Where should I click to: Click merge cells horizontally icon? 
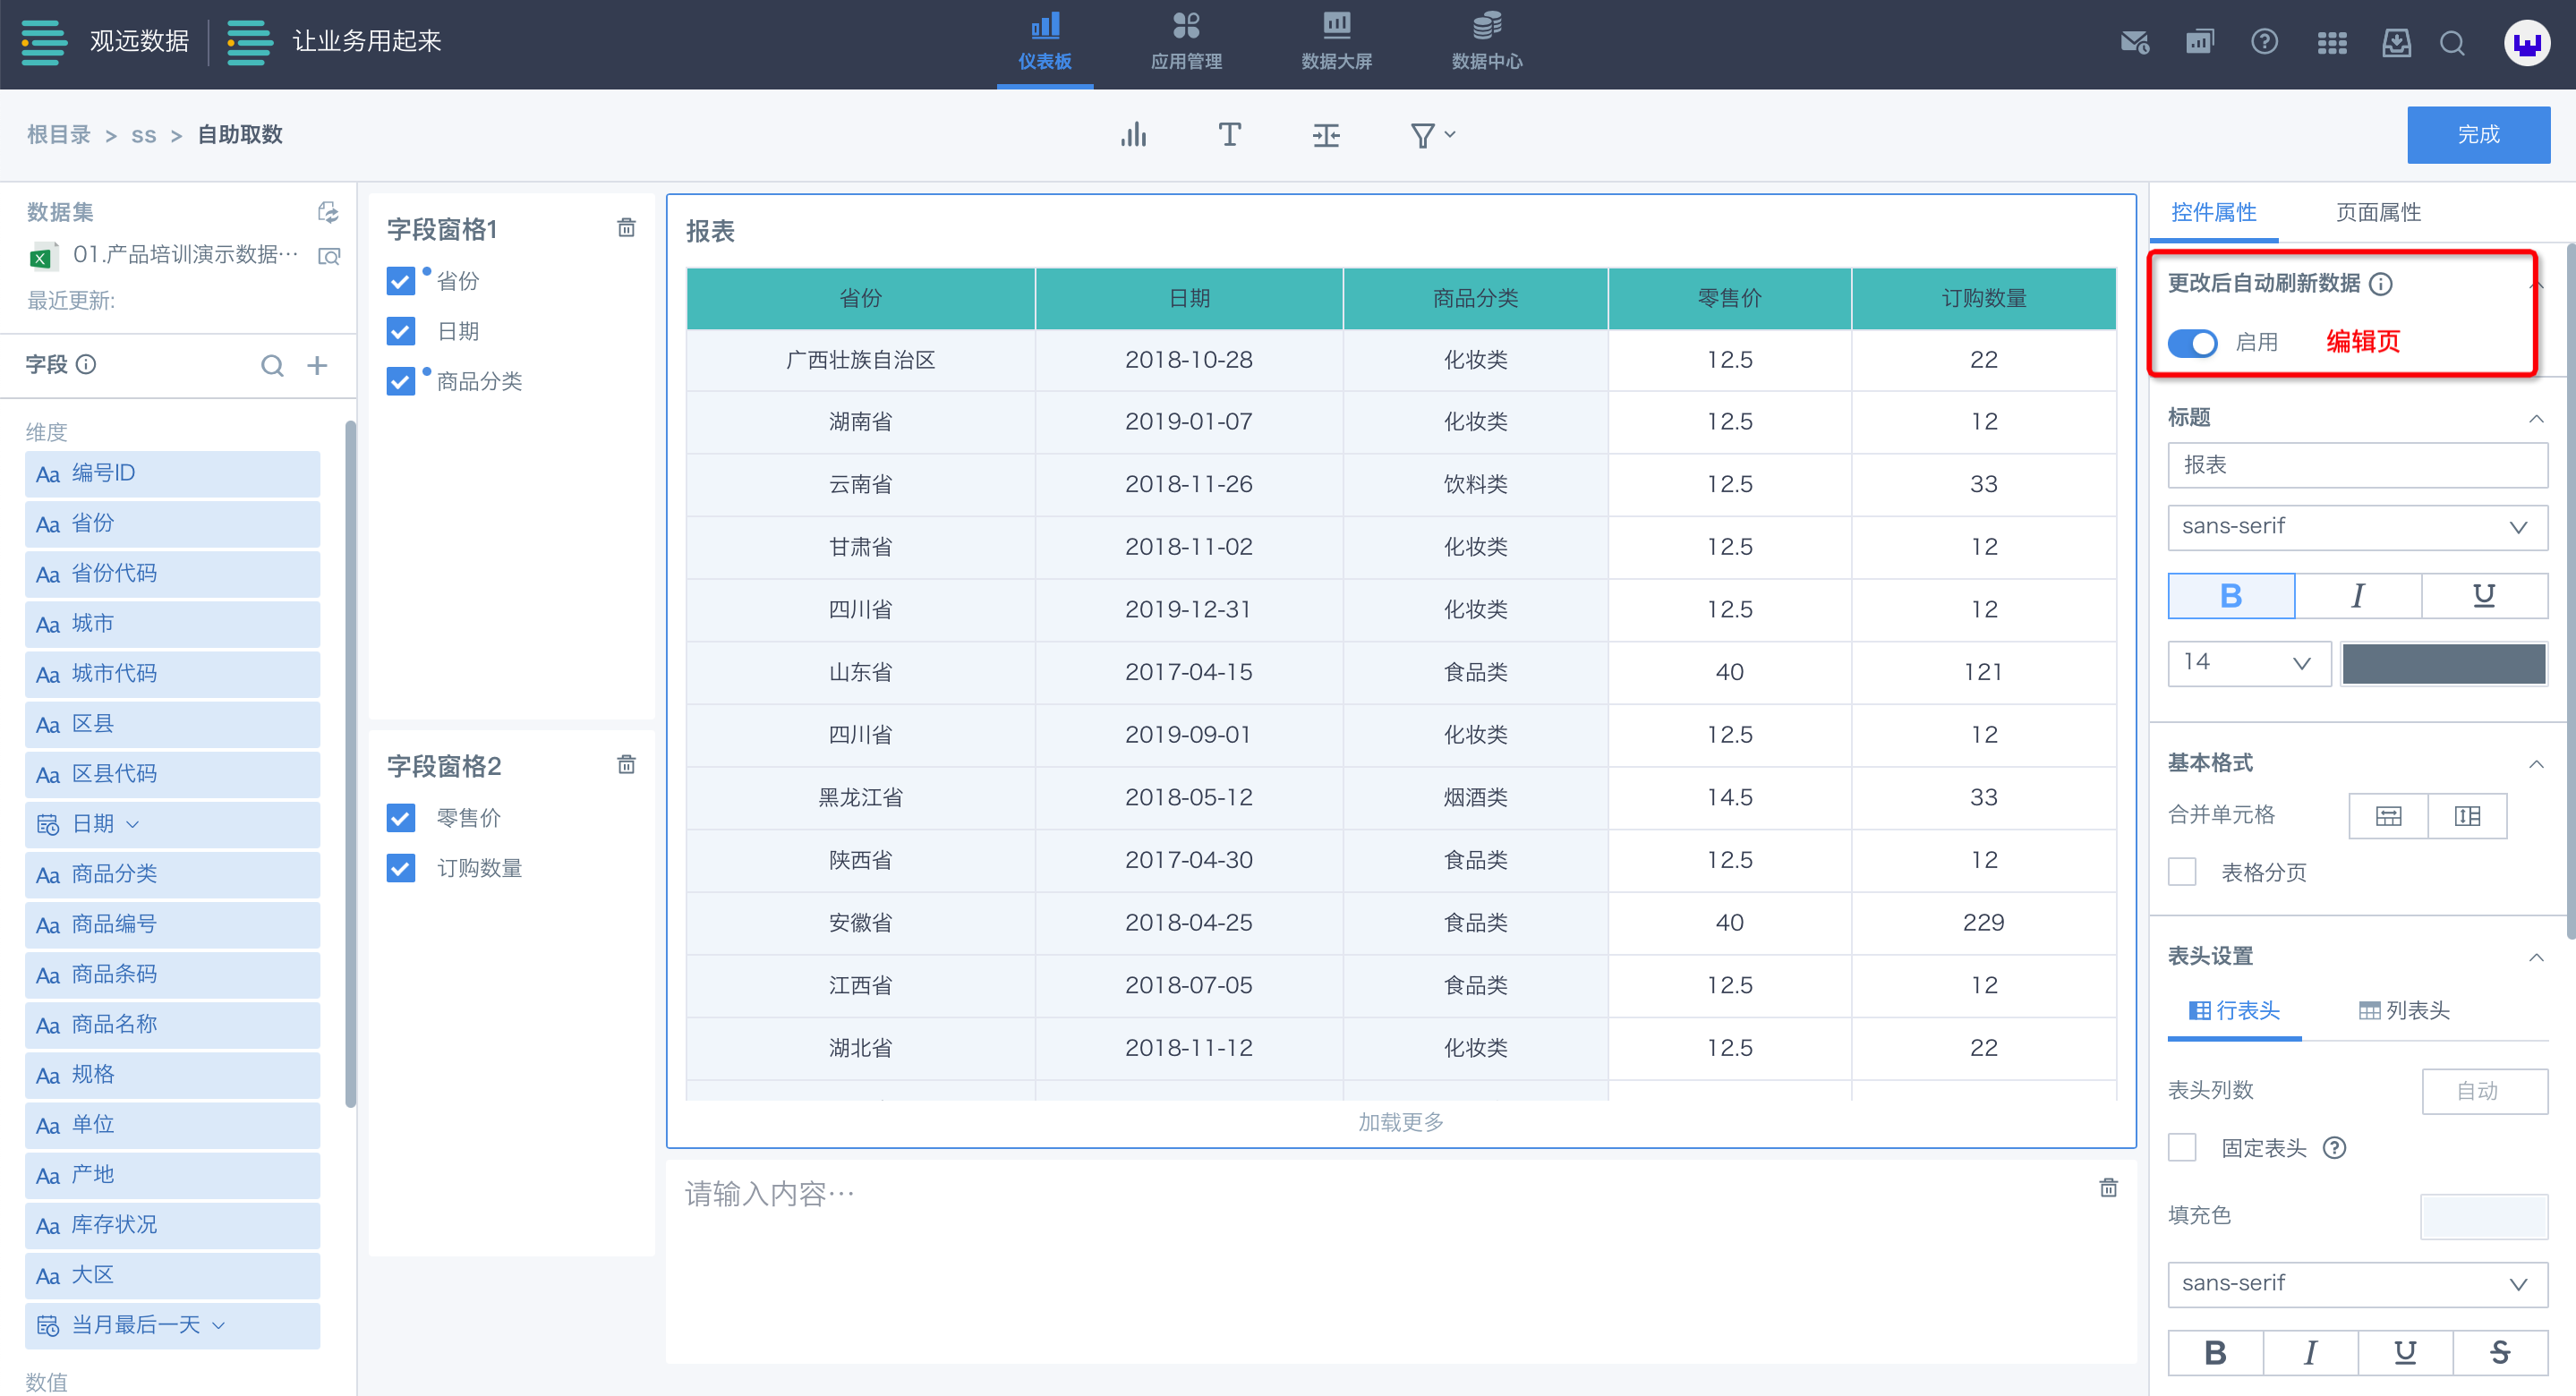(x=2388, y=816)
